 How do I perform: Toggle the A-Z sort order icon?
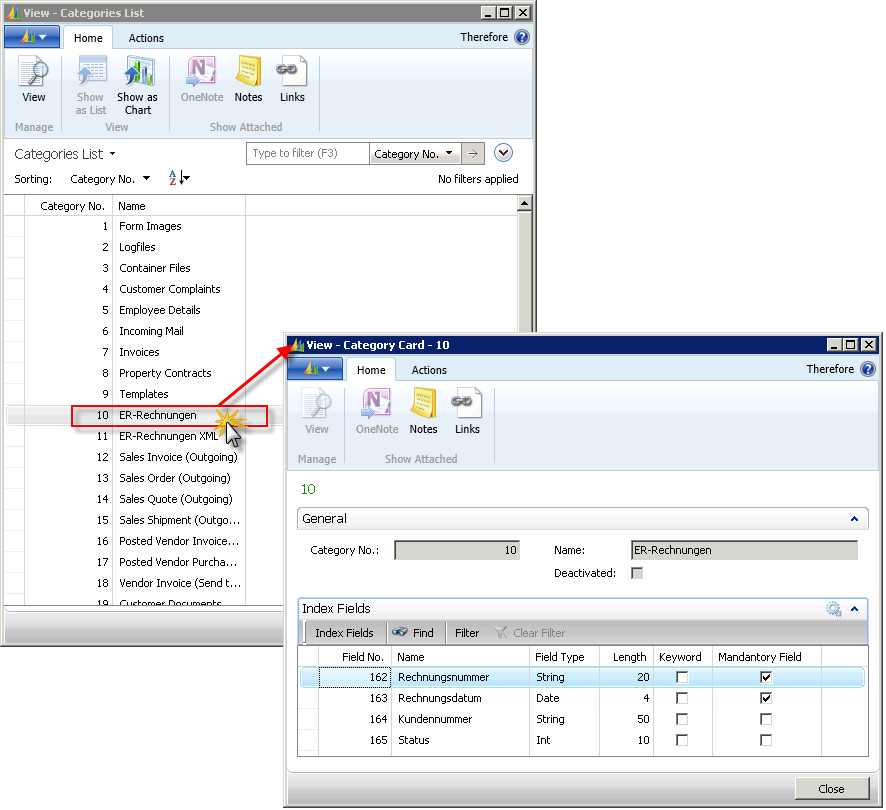tap(178, 179)
